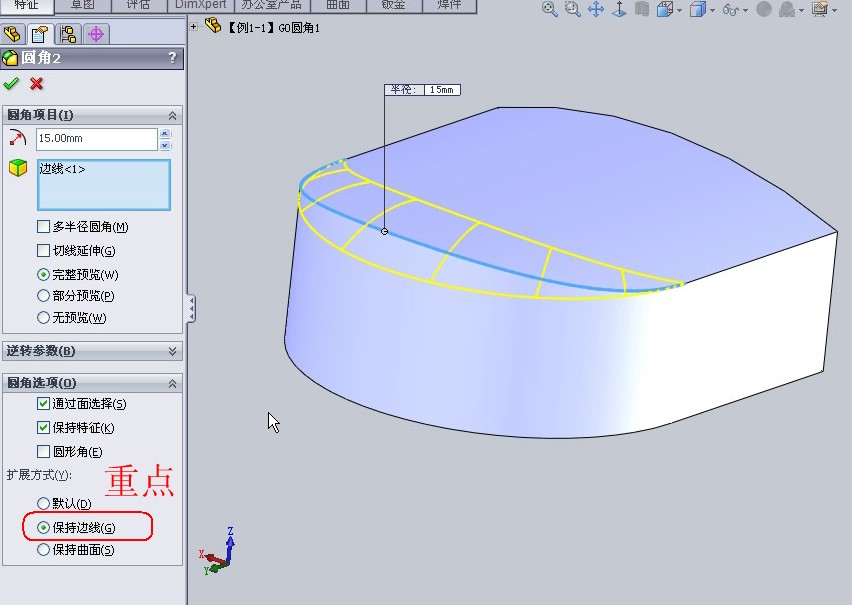Select 边线<1> in the selection box
Screen dimensions: 852x605
point(62,169)
